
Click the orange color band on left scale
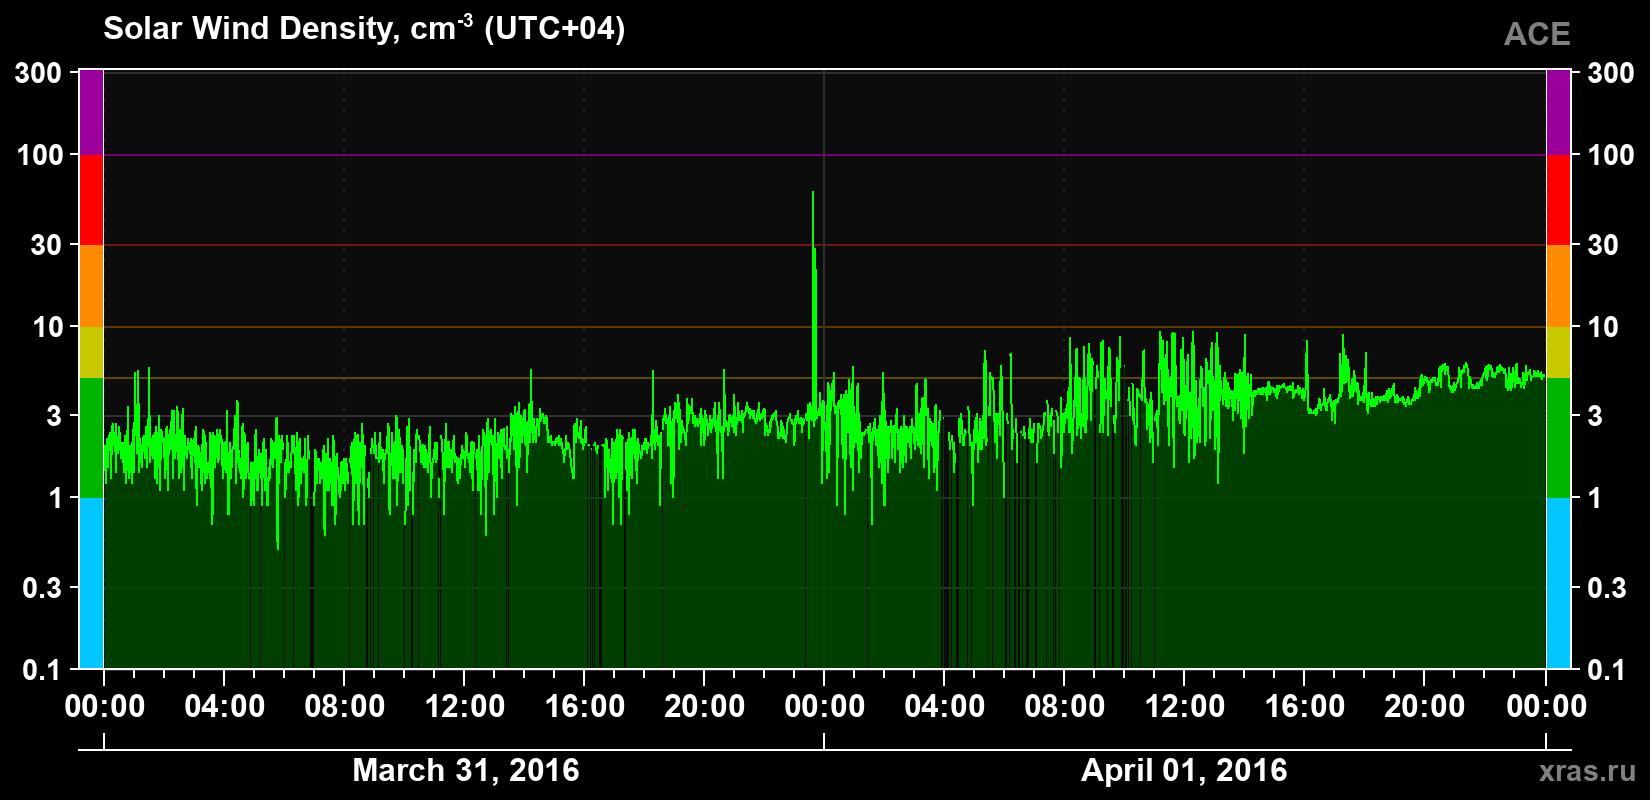tap(91, 286)
